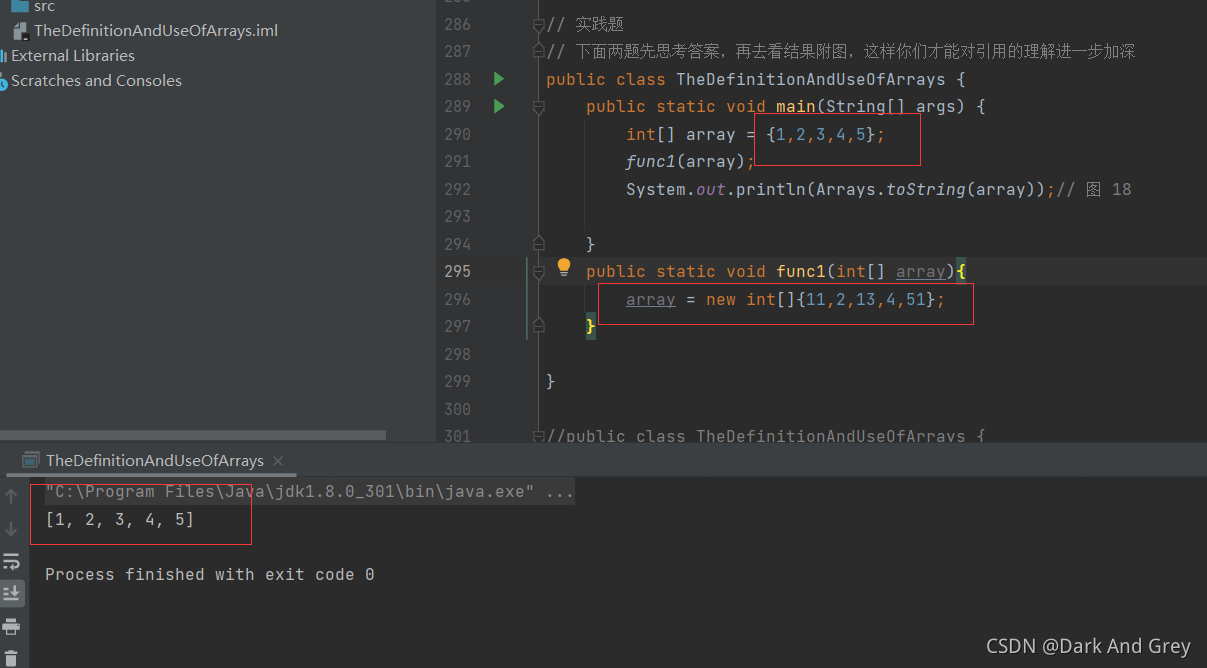
Task: Click the "main" method name on line 289
Action: click(796, 106)
